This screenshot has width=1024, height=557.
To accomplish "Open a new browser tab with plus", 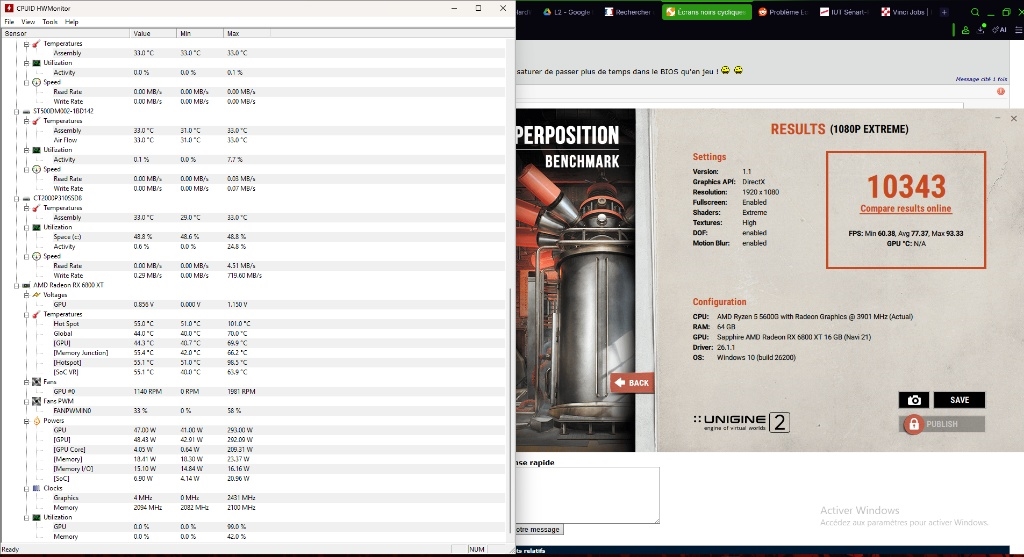I will pyautogui.click(x=944, y=12).
